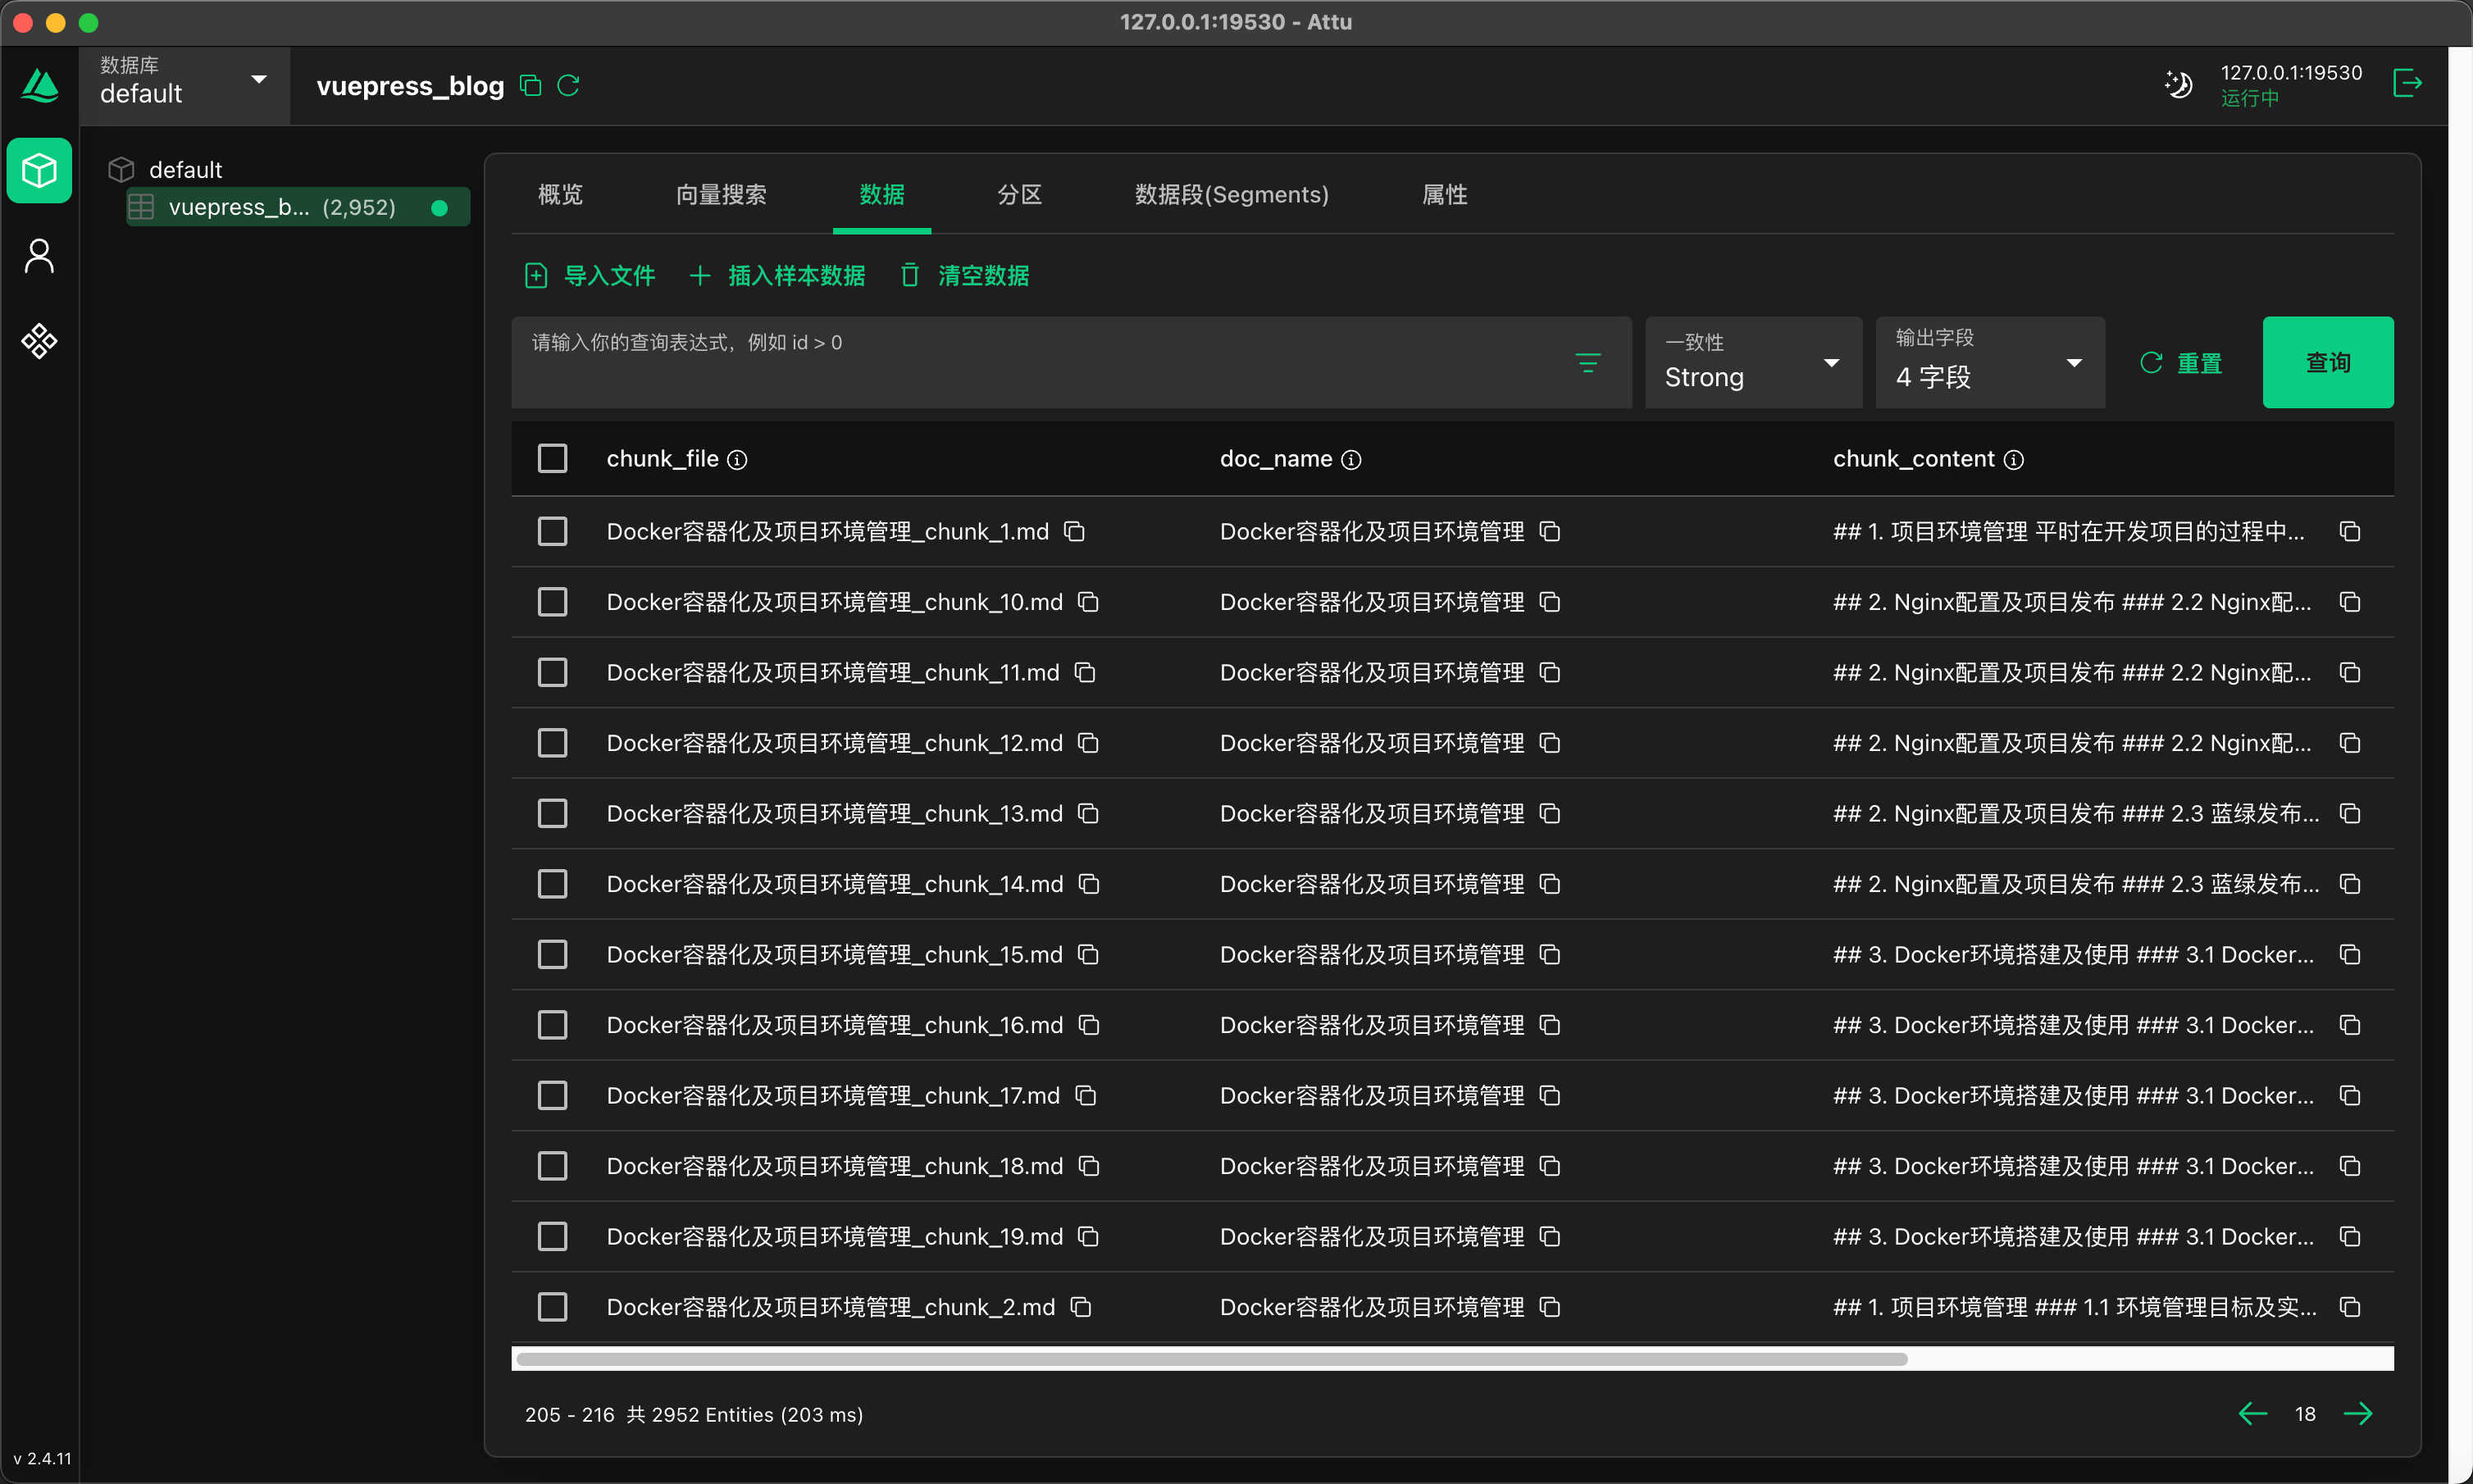Switch to the 属性 tab
This screenshot has height=1484, width=2473.
(1444, 195)
